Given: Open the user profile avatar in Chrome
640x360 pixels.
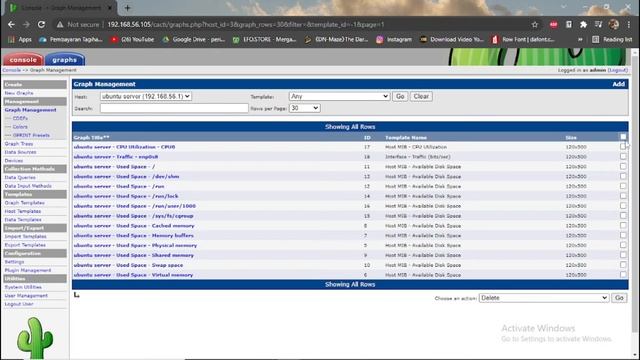Looking at the screenshot, I should tap(613, 24).
